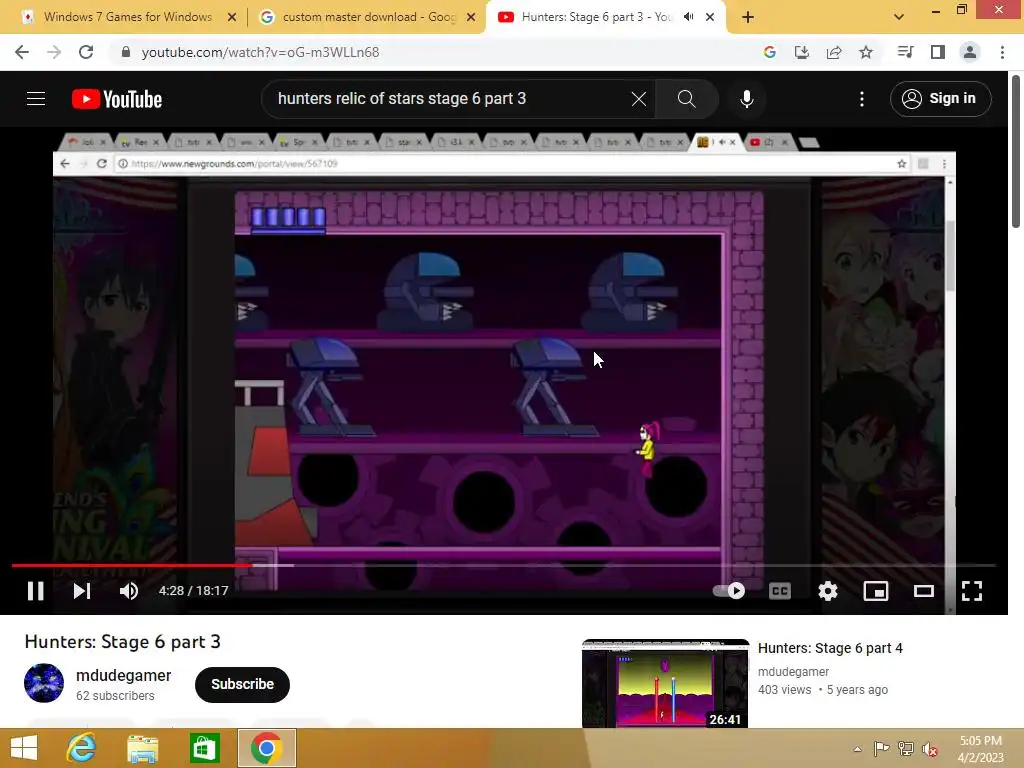Switch to Windows 7 Games tab
1024x768 pixels.
(x=128, y=17)
